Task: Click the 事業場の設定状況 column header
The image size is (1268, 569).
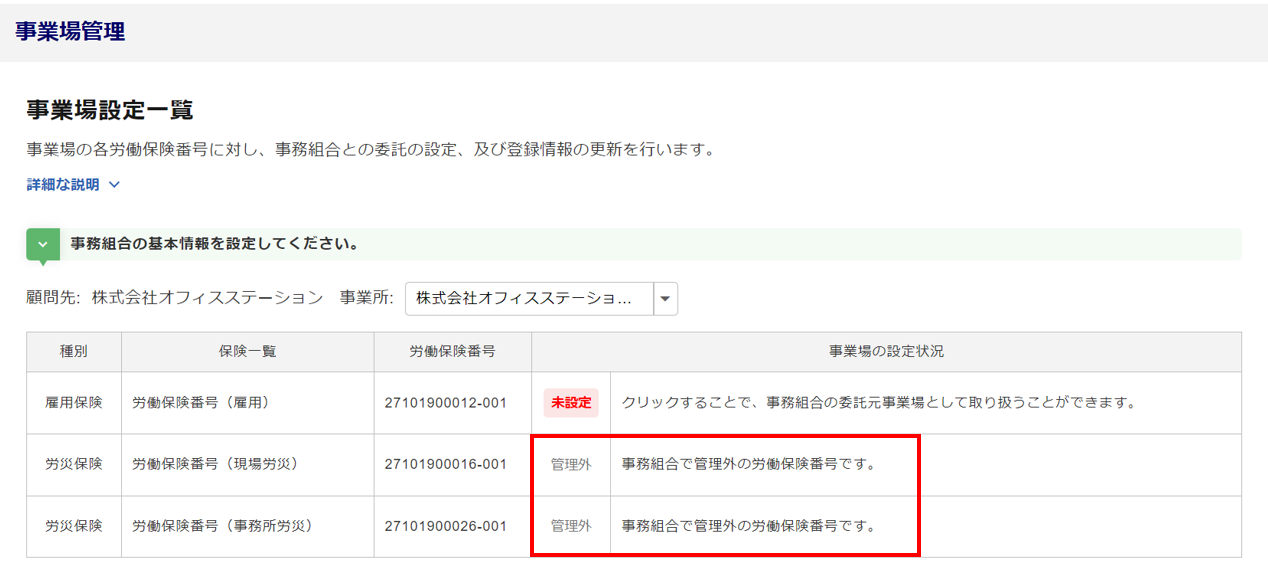Action: point(887,352)
